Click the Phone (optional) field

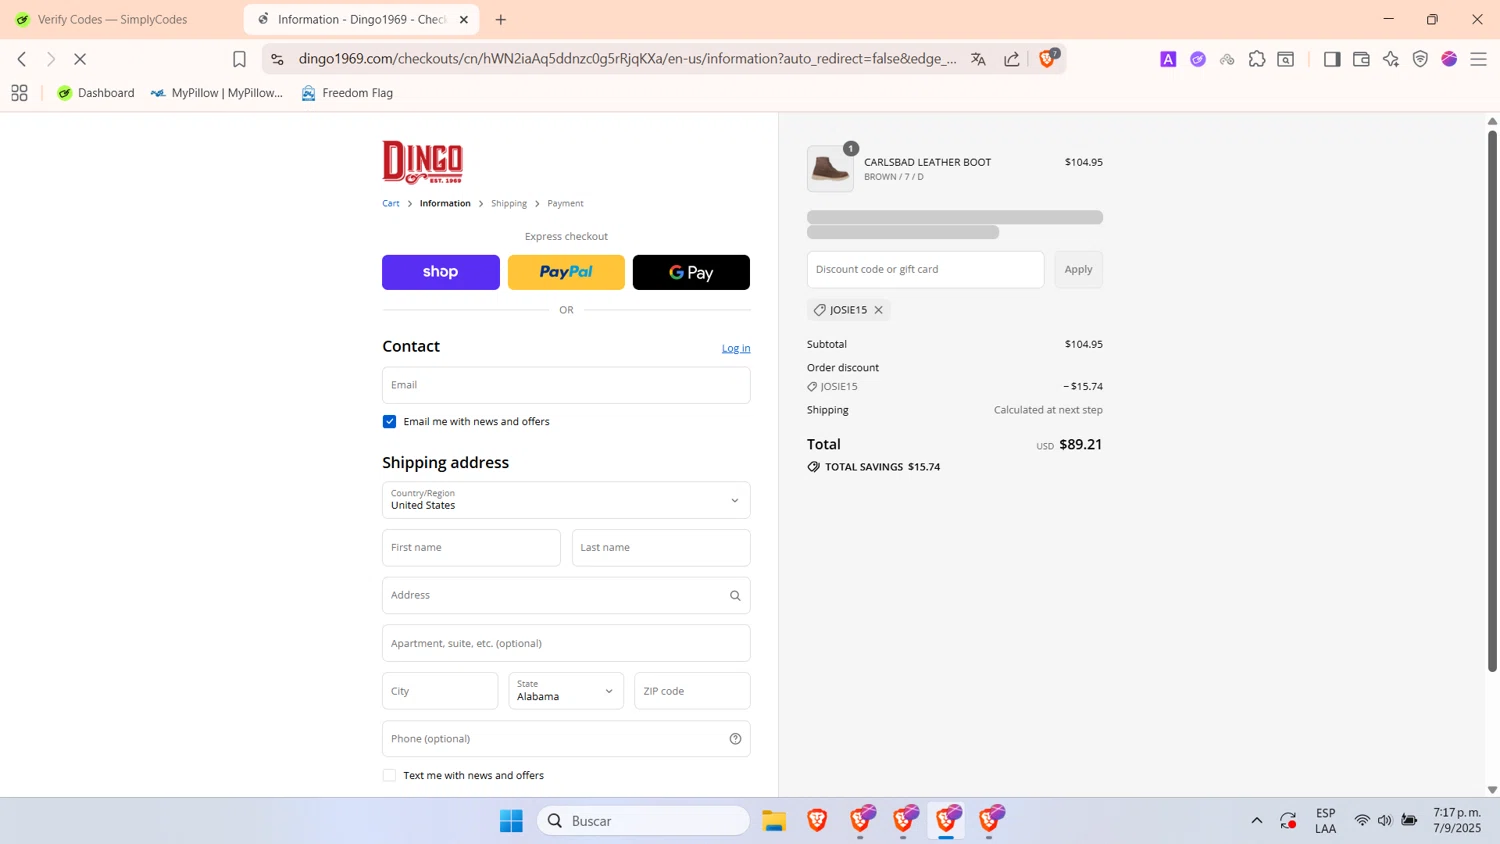566,739
